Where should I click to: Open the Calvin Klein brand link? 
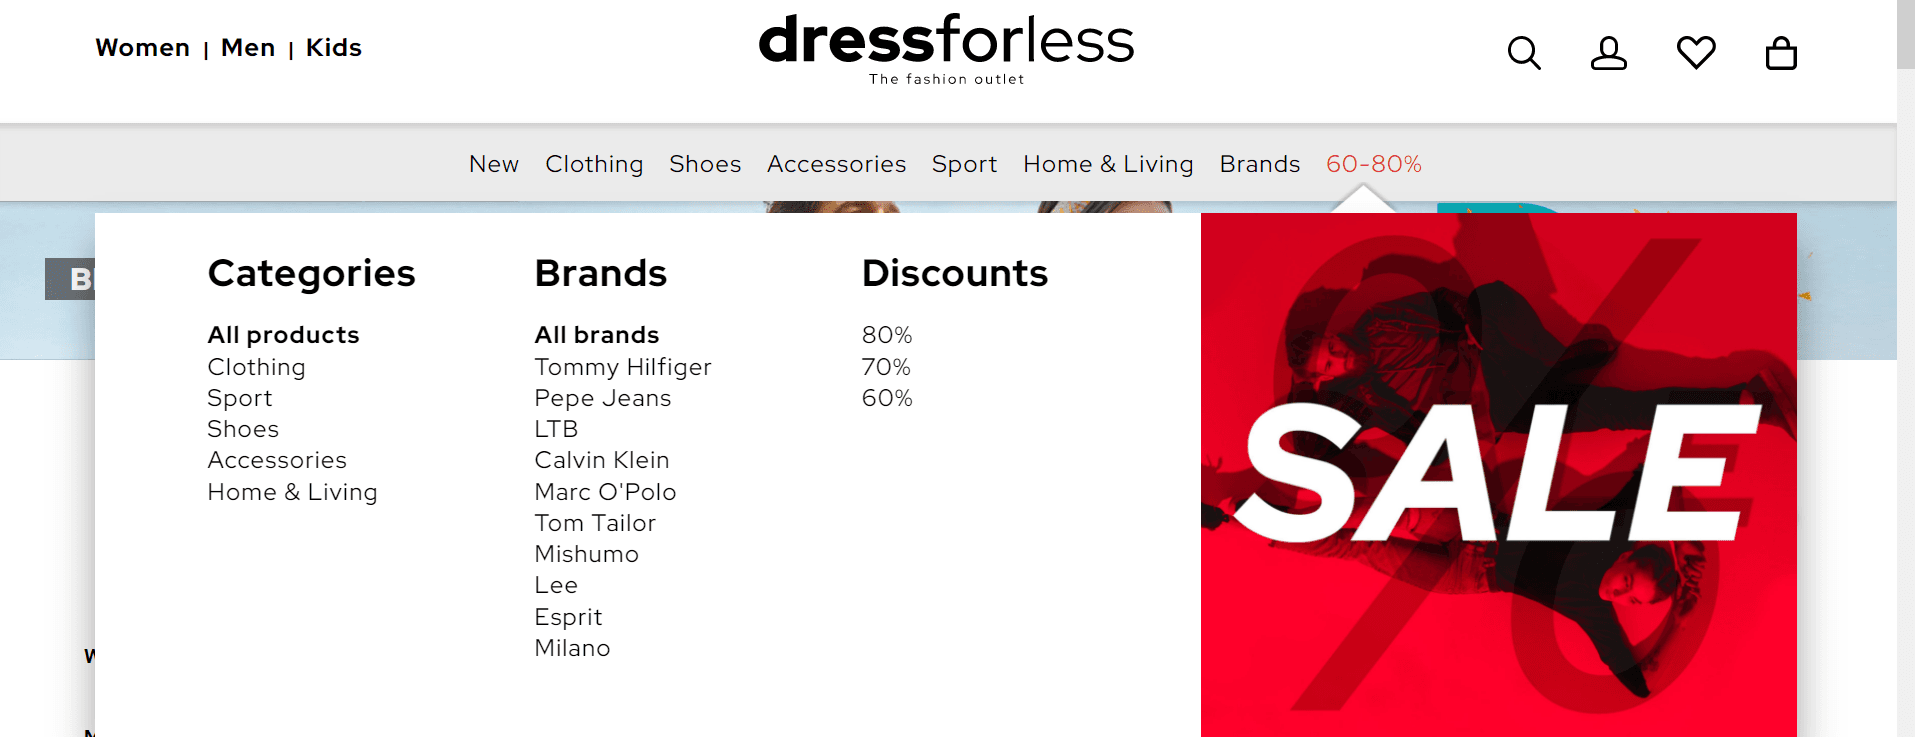pyautogui.click(x=602, y=460)
